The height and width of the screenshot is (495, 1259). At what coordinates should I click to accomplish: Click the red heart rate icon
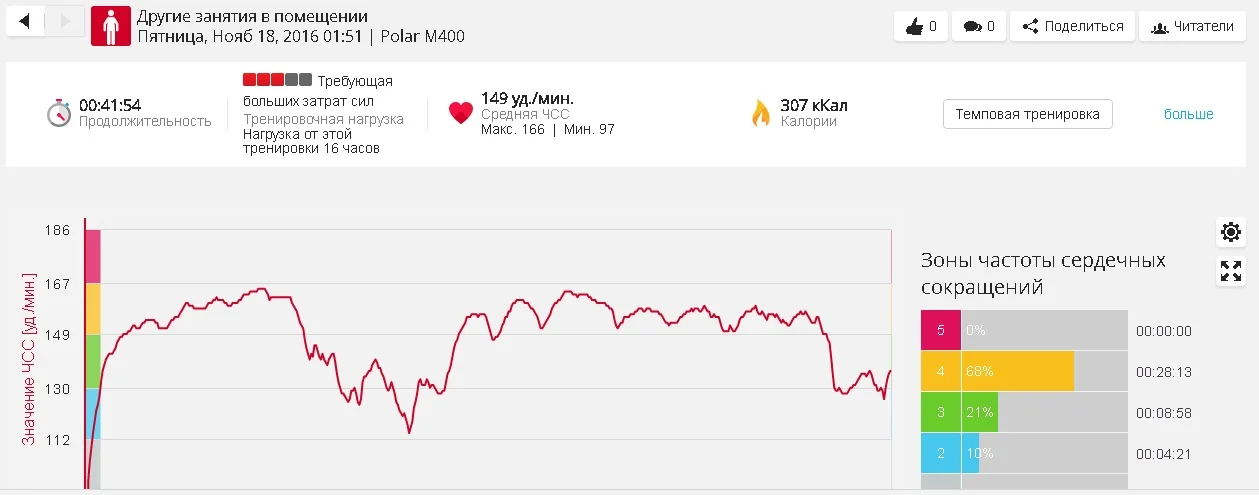460,113
